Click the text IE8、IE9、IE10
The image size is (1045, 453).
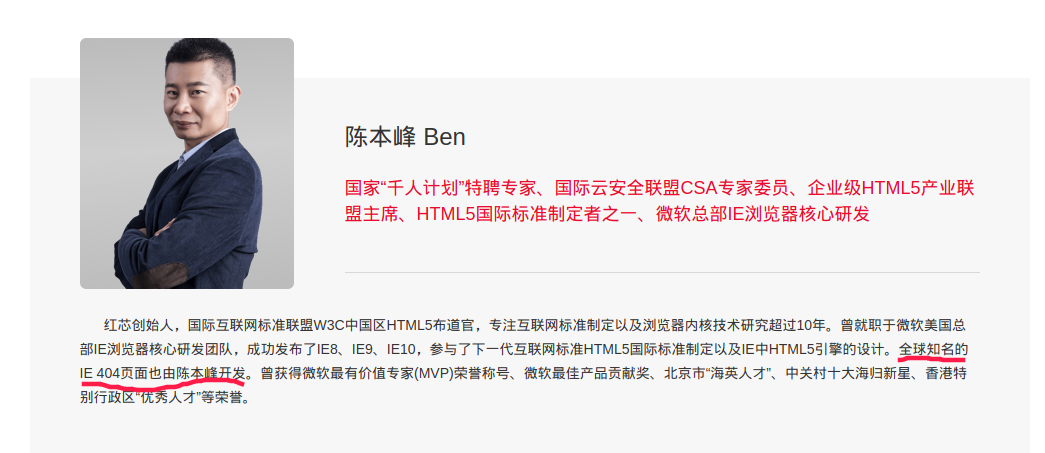pyautogui.click(x=365, y=350)
